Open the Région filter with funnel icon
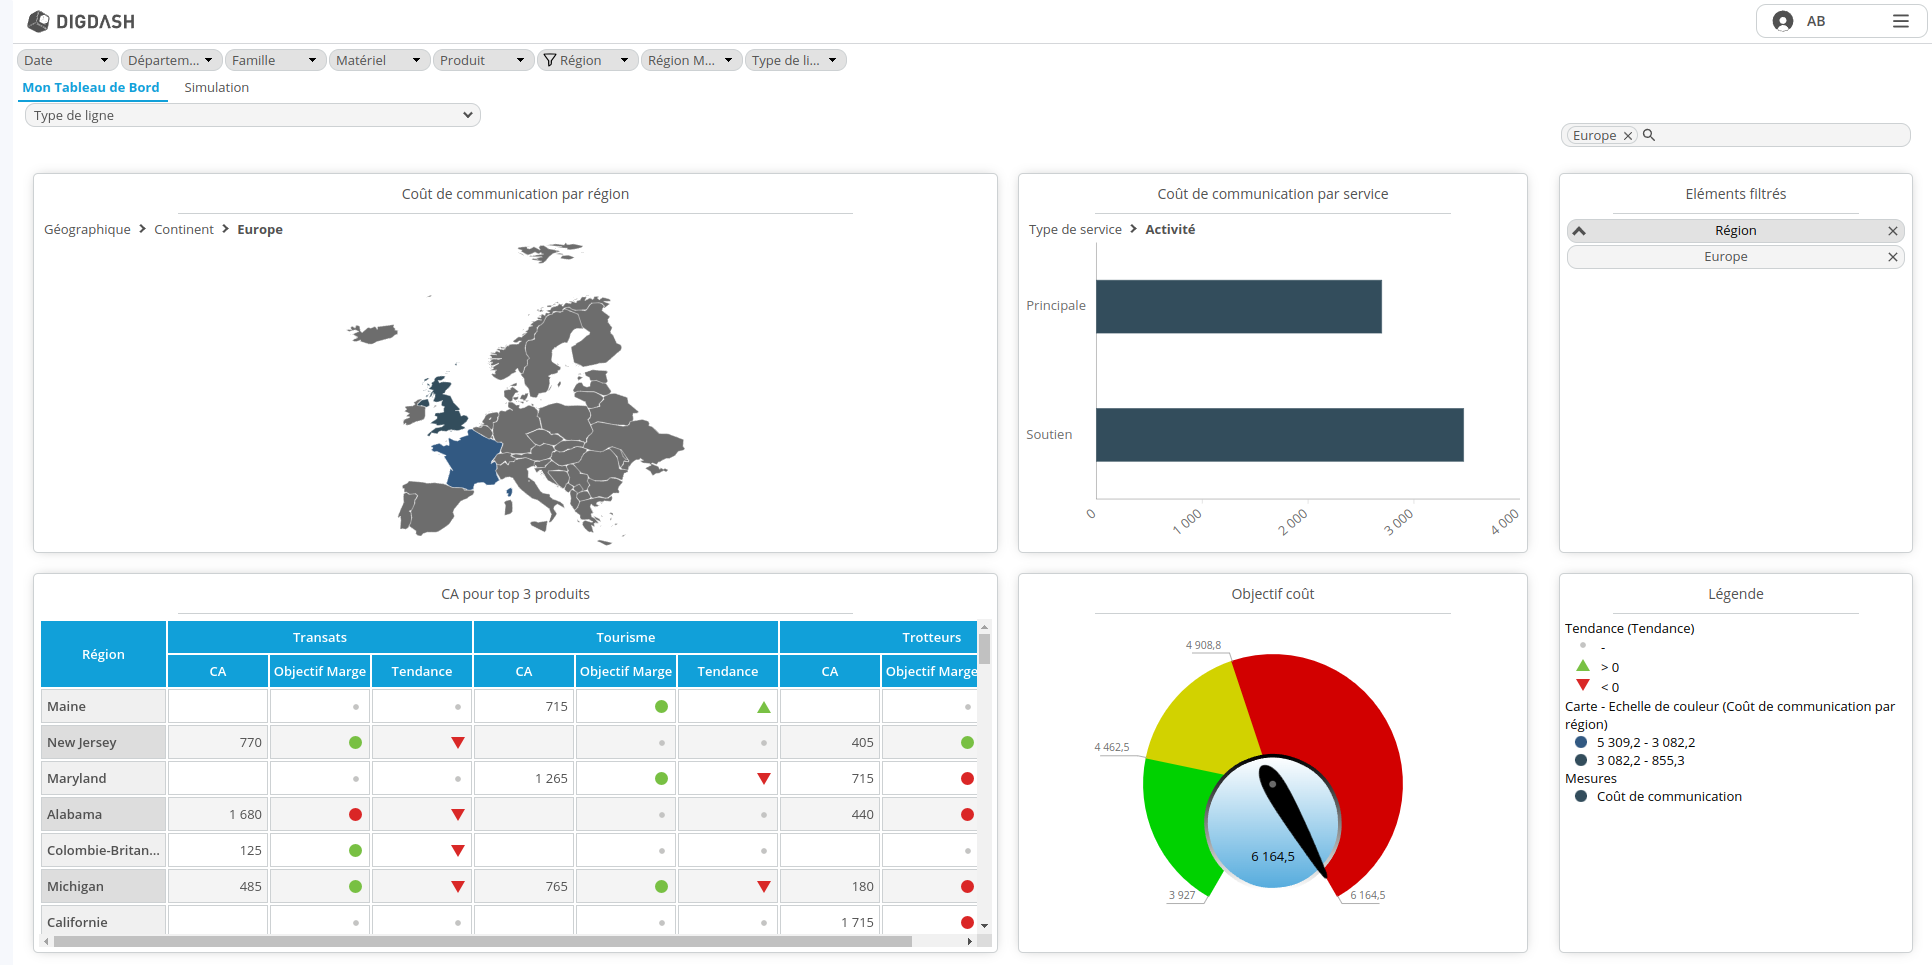The image size is (1932, 965). [587, 60]
